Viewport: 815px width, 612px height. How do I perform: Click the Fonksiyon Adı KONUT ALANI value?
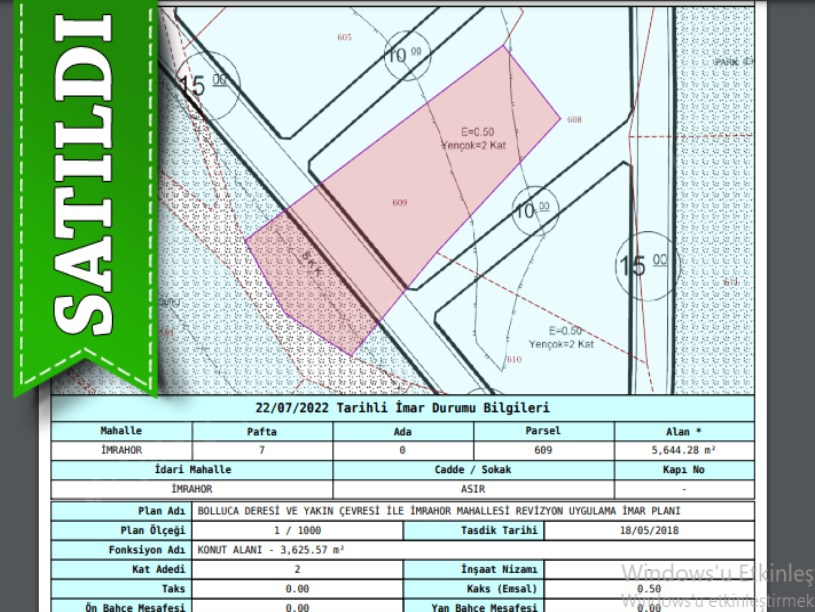[272, 550]
